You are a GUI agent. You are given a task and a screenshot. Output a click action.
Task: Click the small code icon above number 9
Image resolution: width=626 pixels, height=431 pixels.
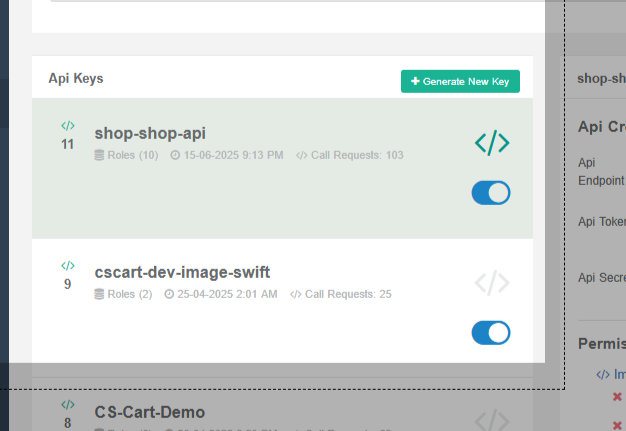pos(67,265)
